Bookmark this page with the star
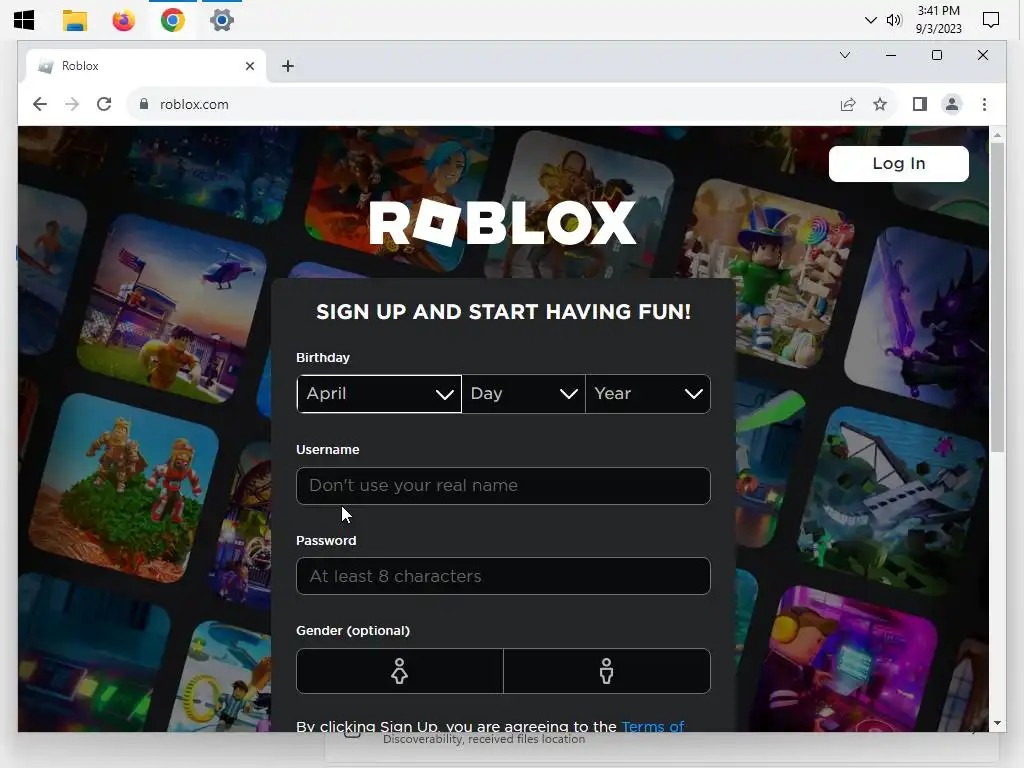 click(880, 104)
